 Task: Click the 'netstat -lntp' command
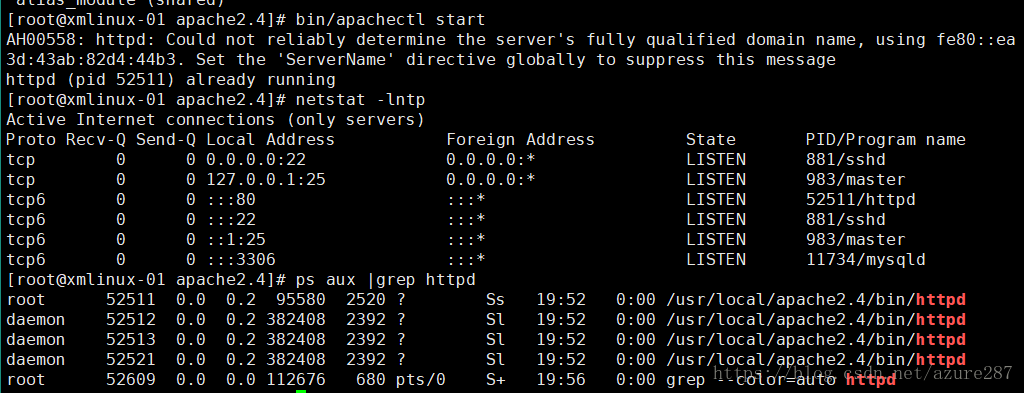click(360, 100)
